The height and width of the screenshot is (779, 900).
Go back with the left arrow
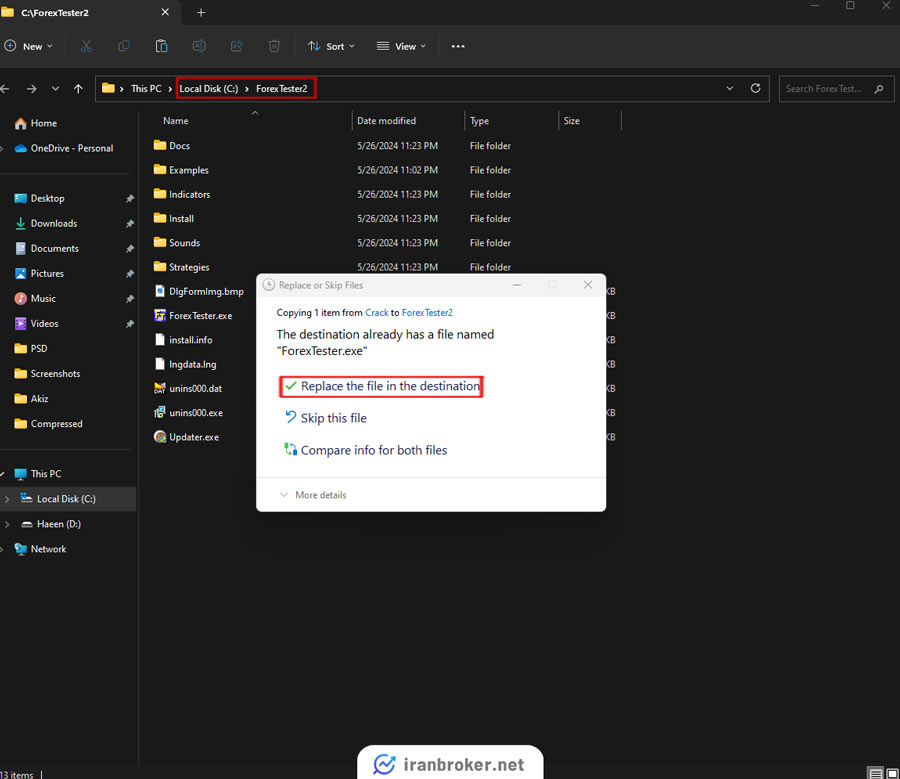(5, 89)
